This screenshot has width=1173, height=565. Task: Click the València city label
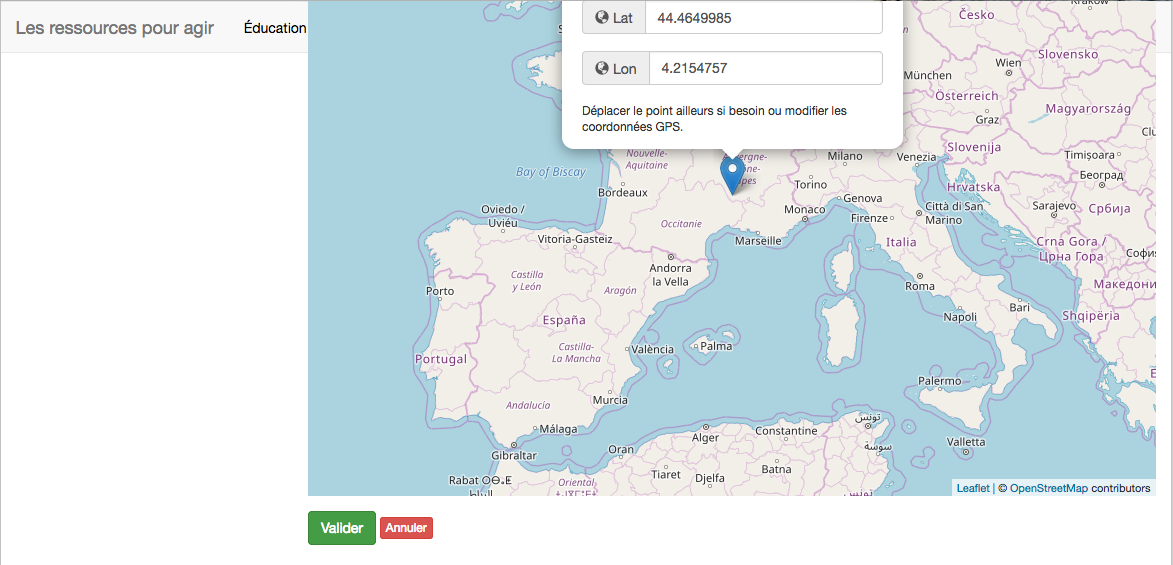coord(653,349)
